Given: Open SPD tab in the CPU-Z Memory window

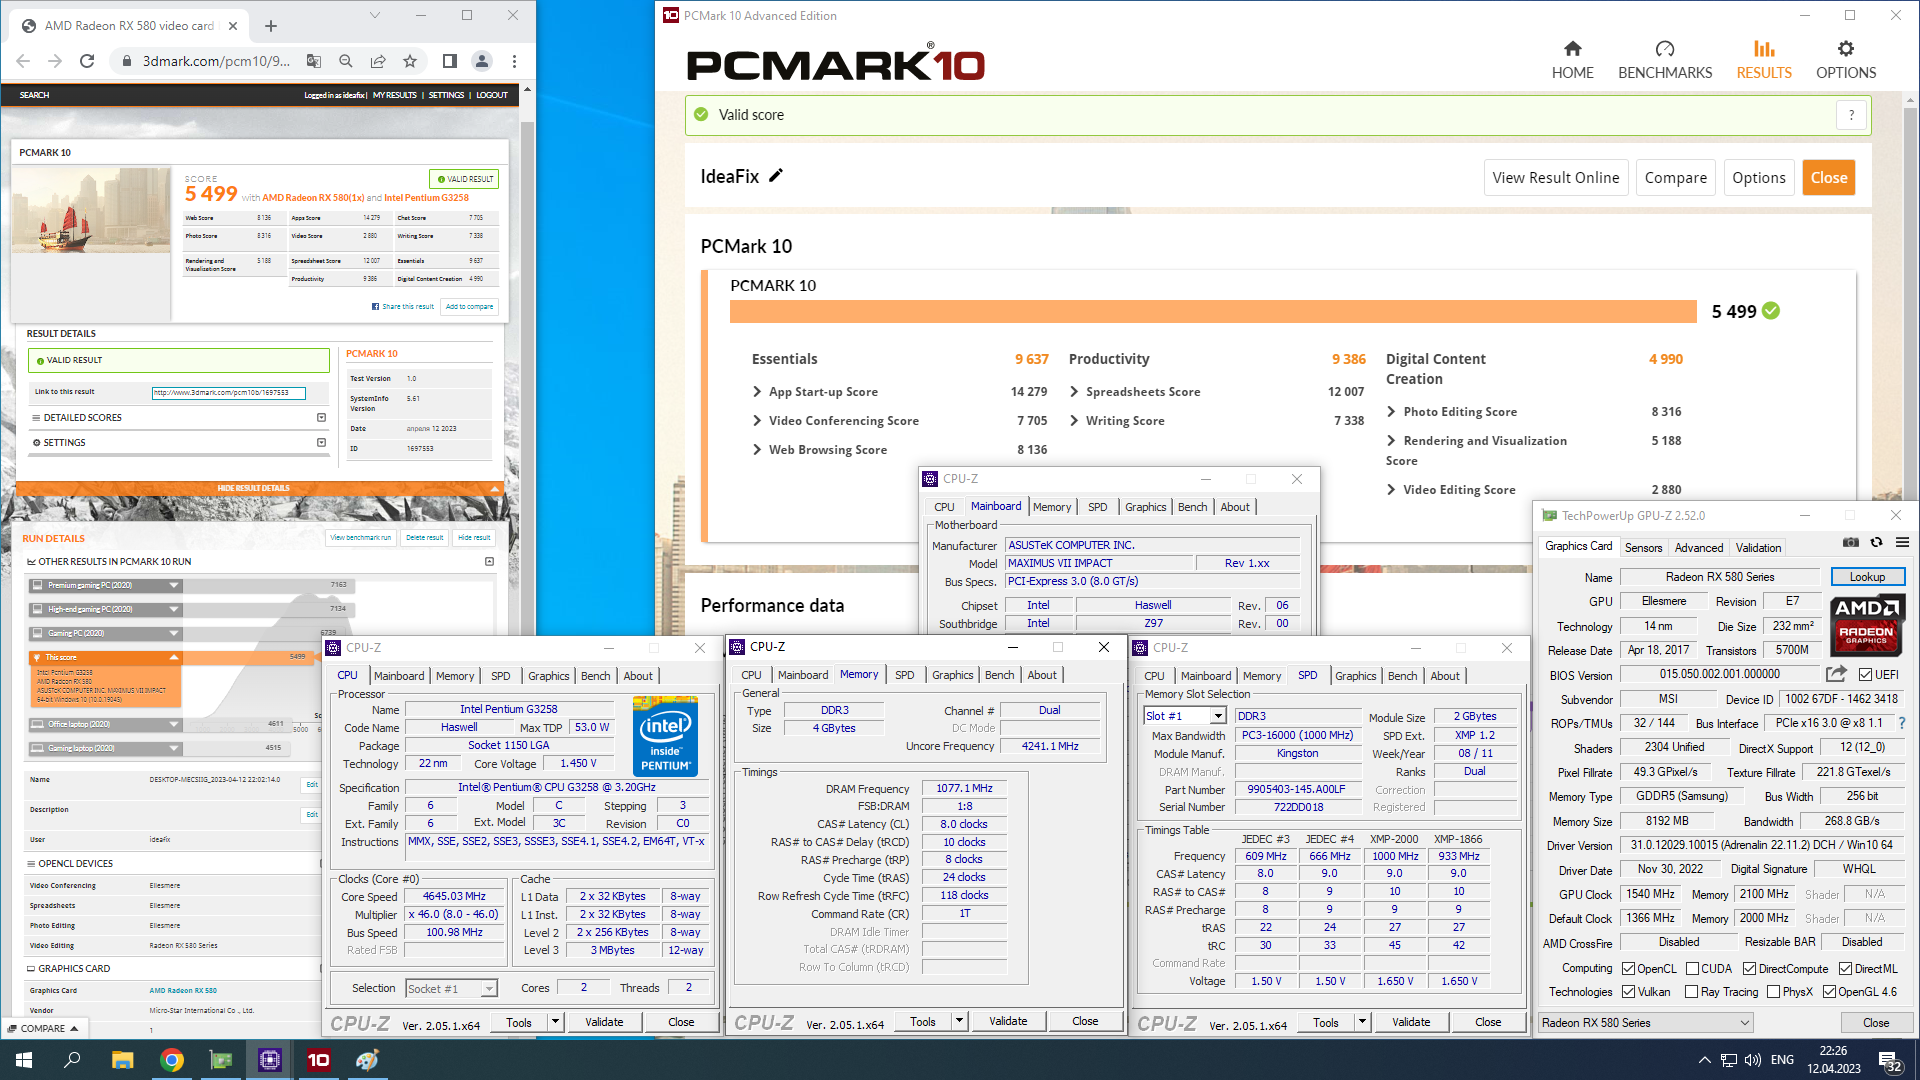Looking at the screenshot, I should [904, 676].
